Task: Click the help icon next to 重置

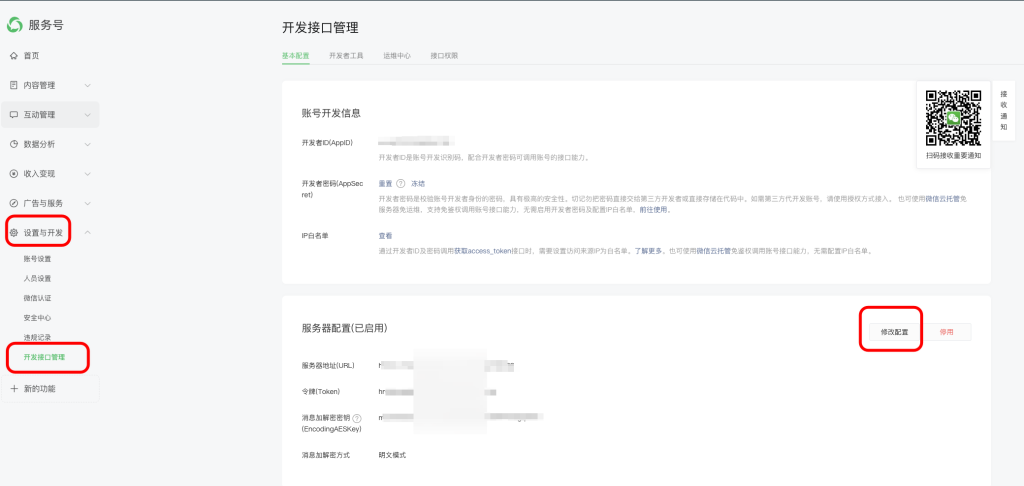Action: [x=401, y=184]
